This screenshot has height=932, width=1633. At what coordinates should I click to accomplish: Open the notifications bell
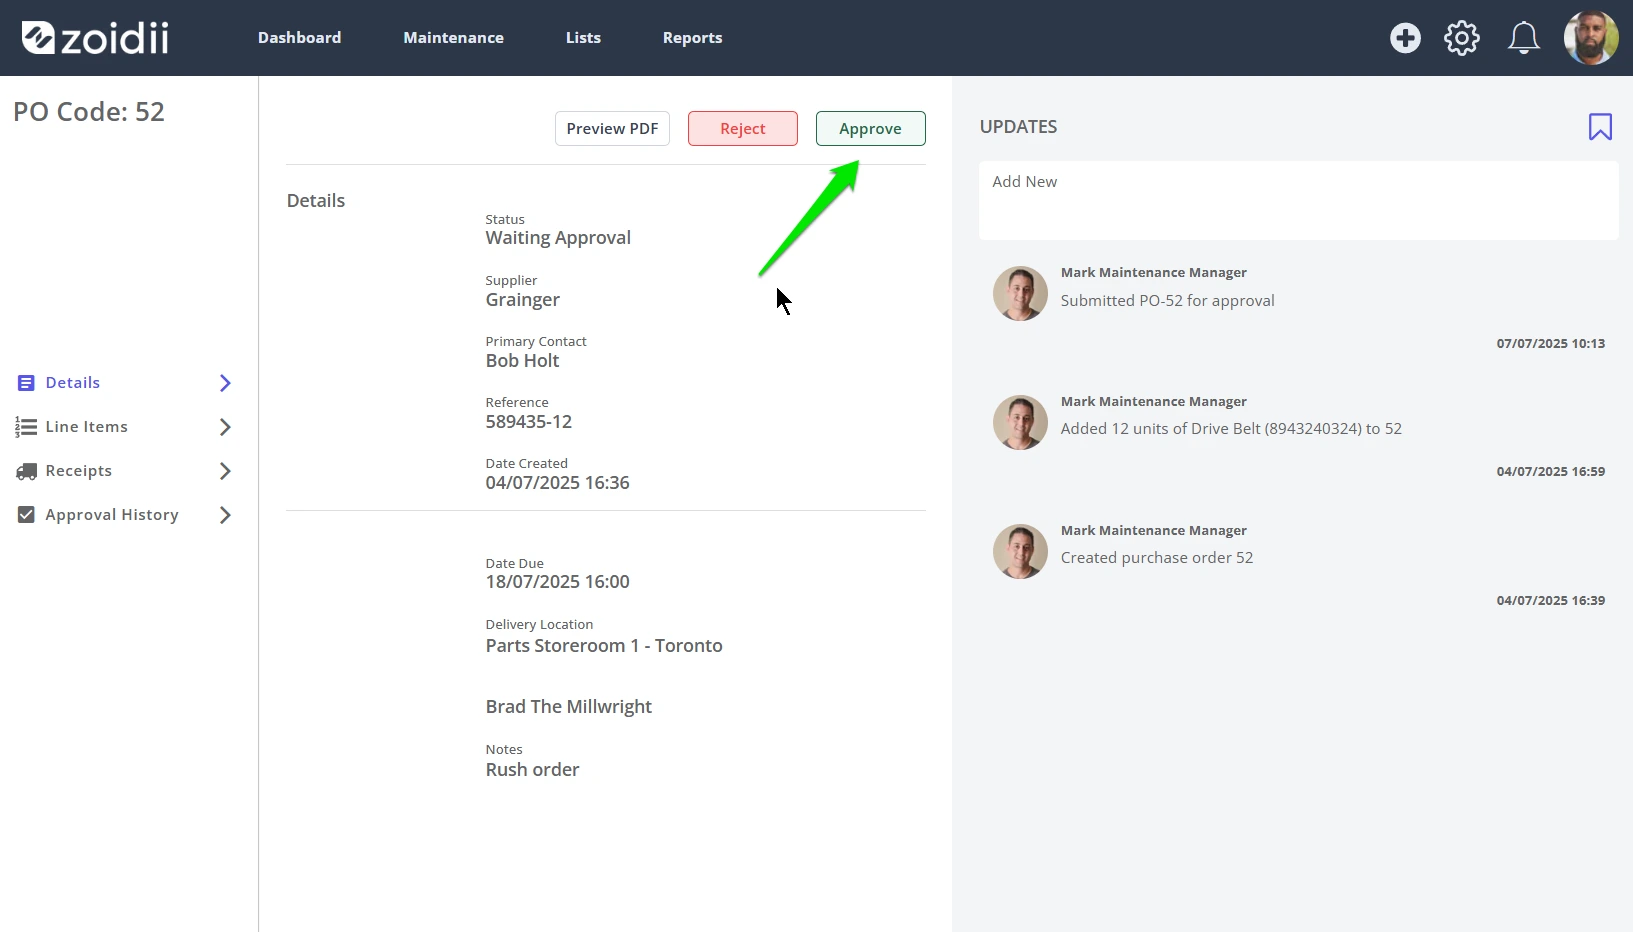1523,38
